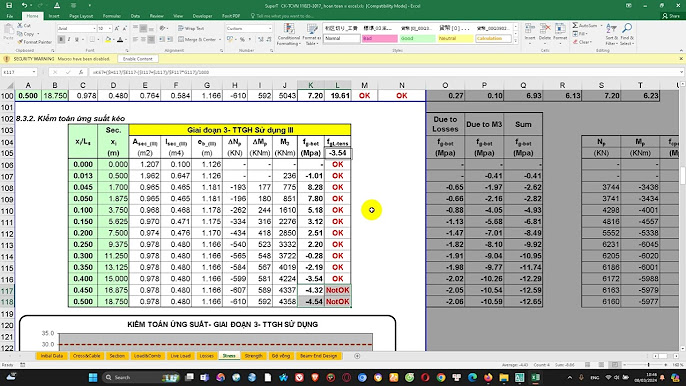Click the Increase Indent icon

[169, 39]
